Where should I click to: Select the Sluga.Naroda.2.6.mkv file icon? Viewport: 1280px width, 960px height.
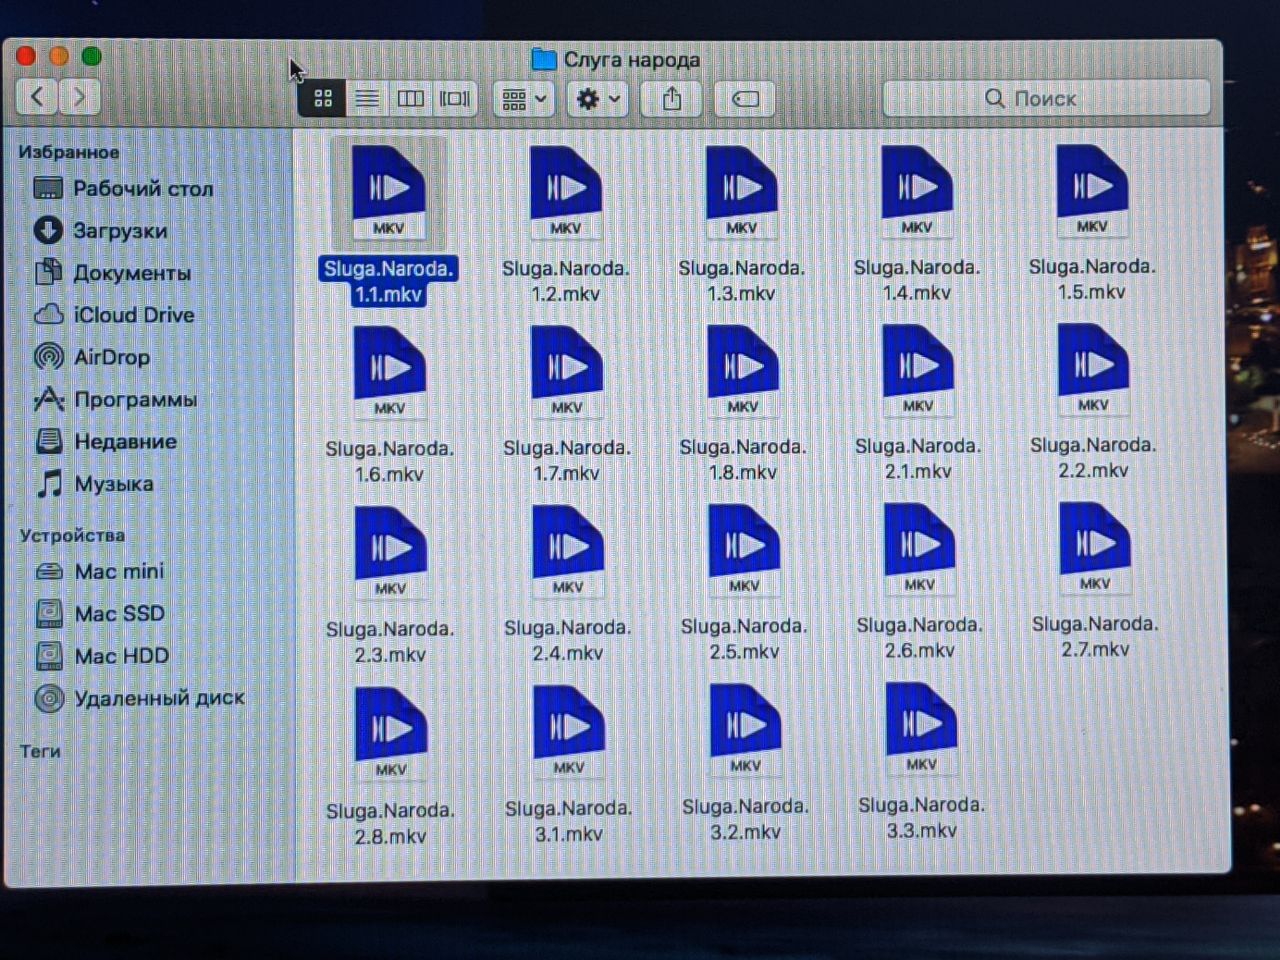pyautogui.click(x=919, y=550)
